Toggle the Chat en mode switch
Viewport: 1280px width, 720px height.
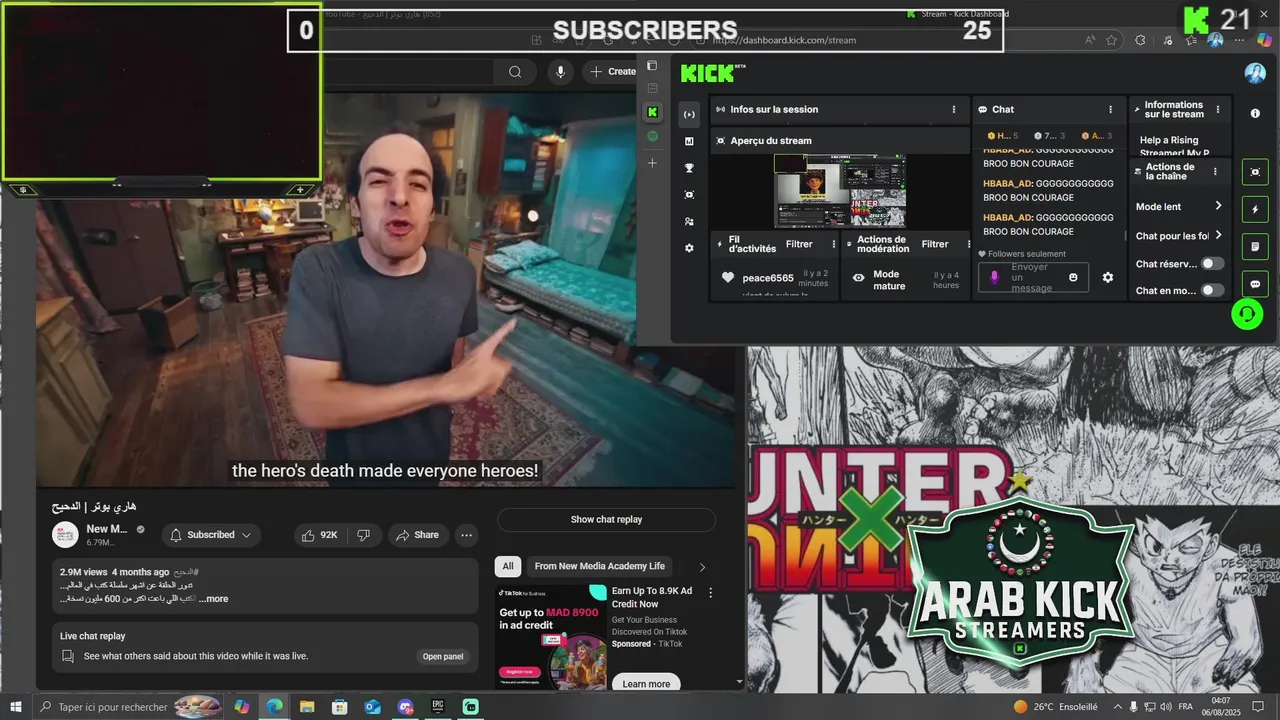[x=1212, y=290]
